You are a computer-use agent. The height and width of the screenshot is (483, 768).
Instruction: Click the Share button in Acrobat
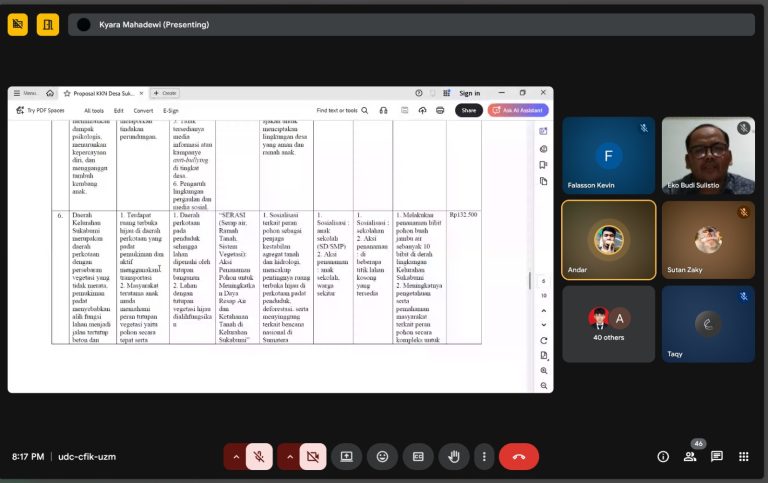pyautogui.click(x=468, y=110)
